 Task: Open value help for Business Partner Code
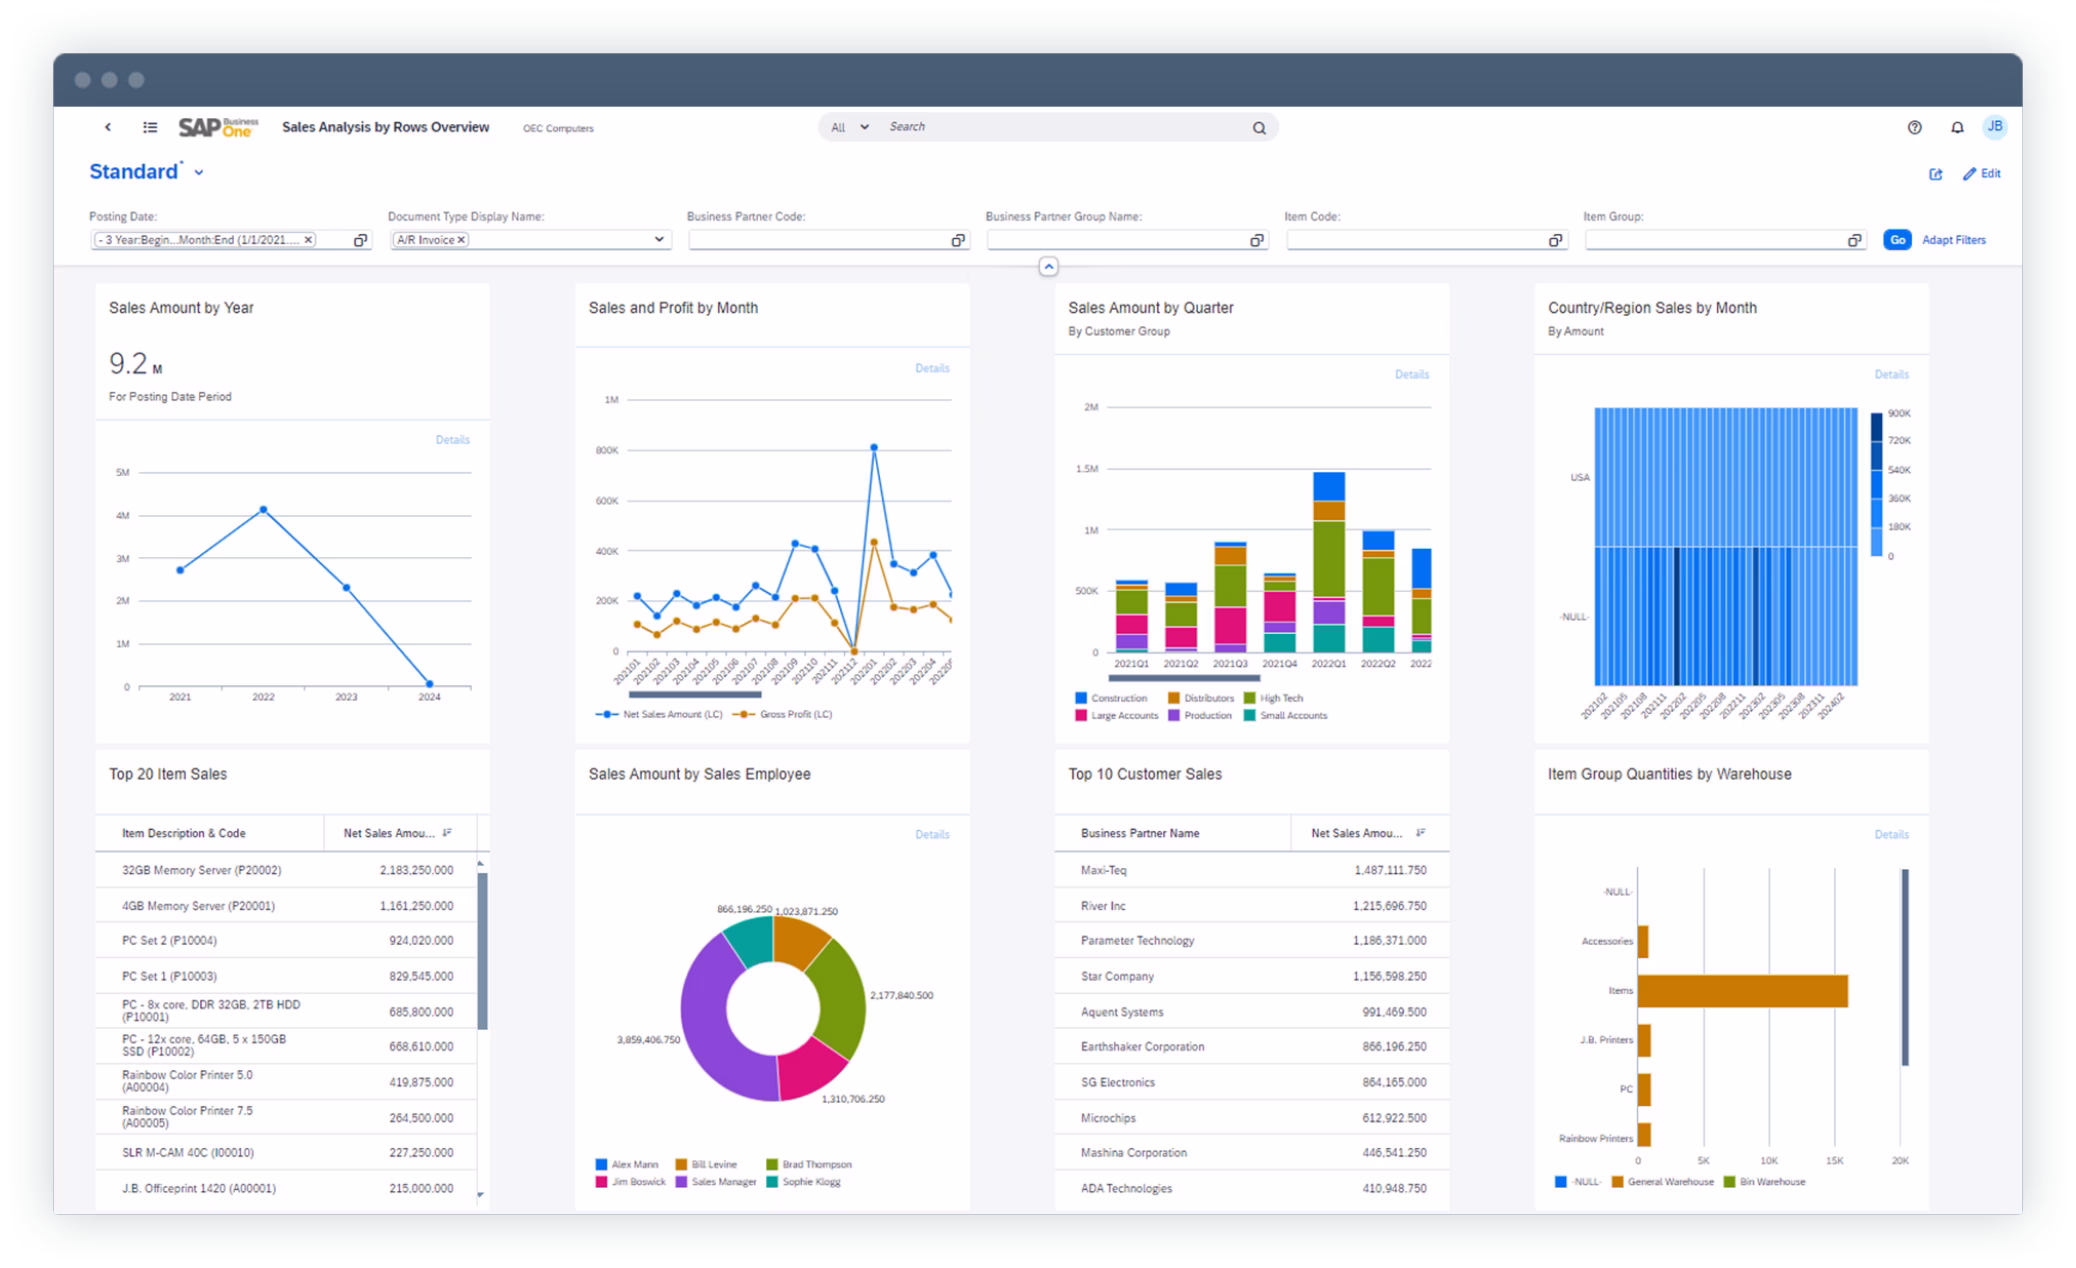[x=957, y=240]
